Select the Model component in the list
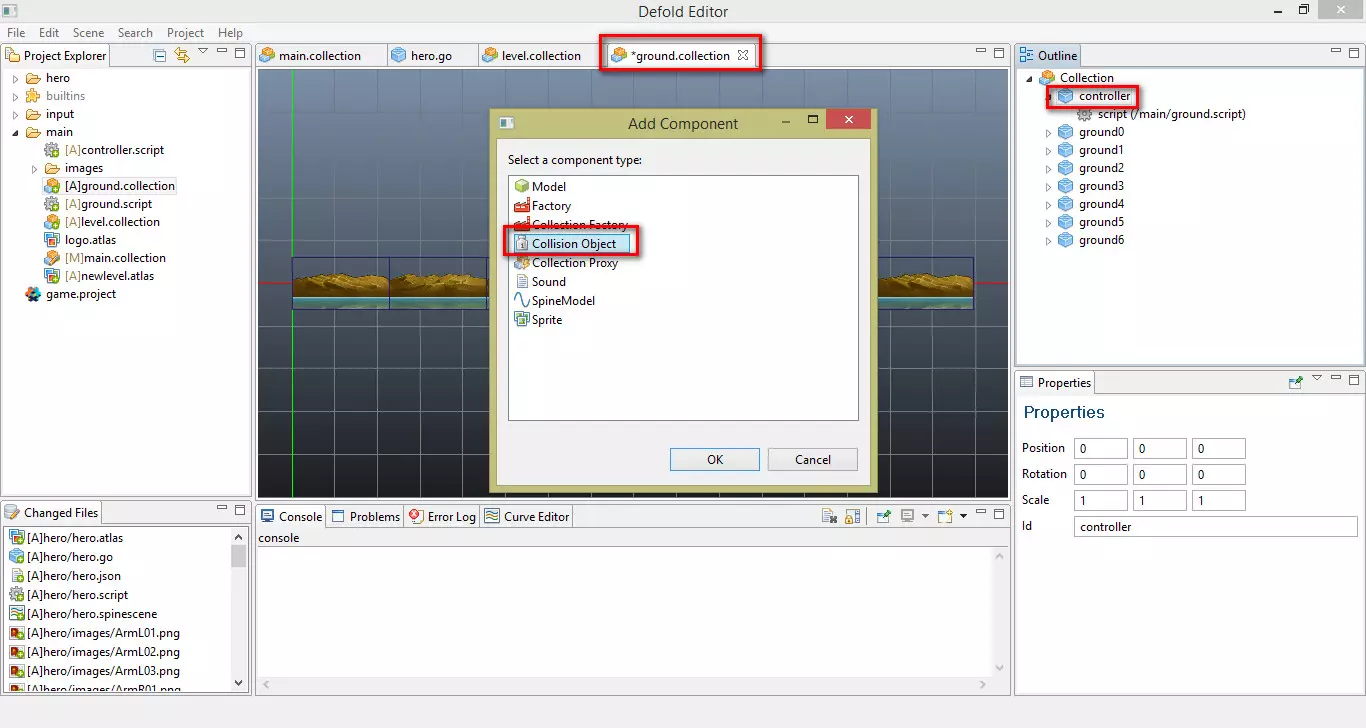The width and height of the screenshot is (1366, 728). tap(548, 187)
